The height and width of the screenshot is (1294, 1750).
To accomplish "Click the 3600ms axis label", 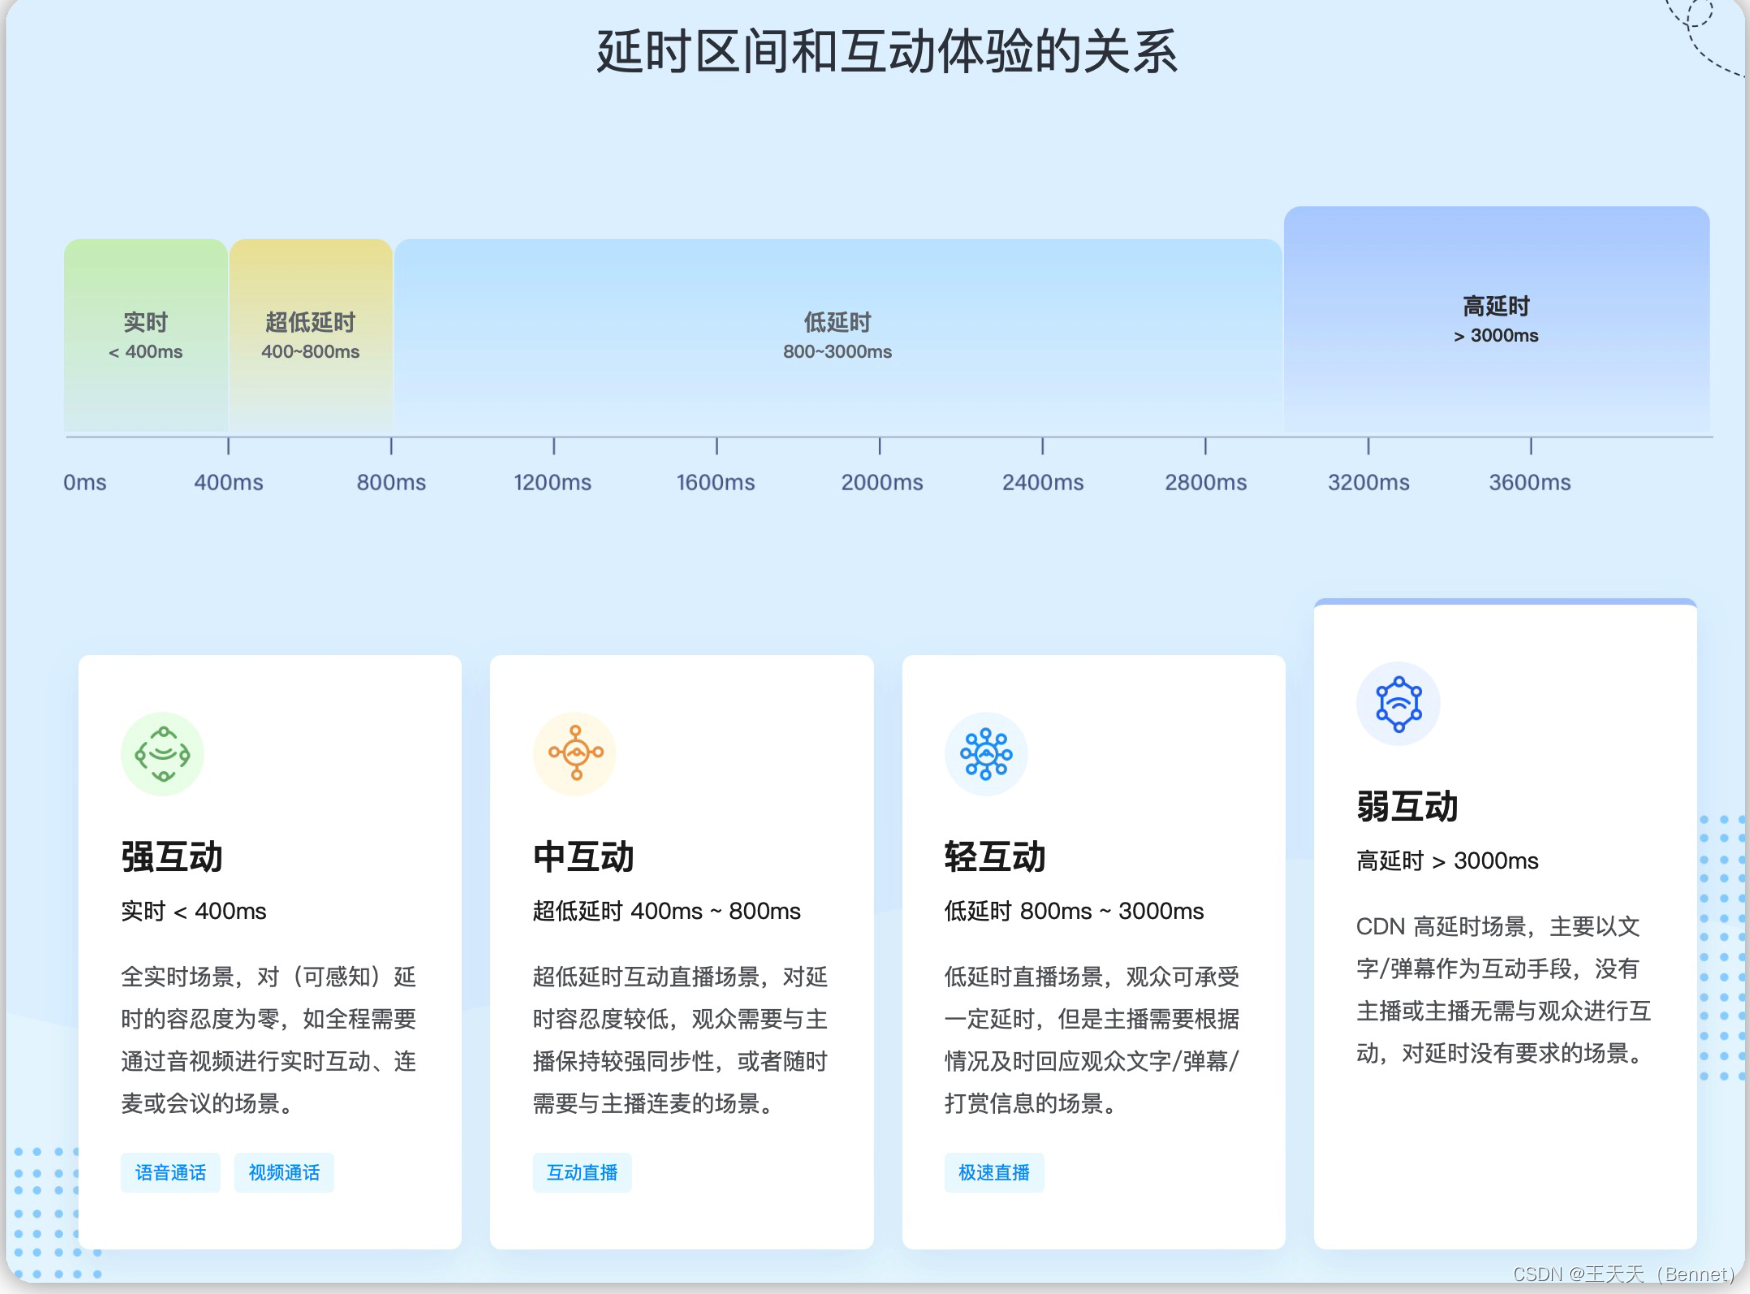I will click(1530, 482).
